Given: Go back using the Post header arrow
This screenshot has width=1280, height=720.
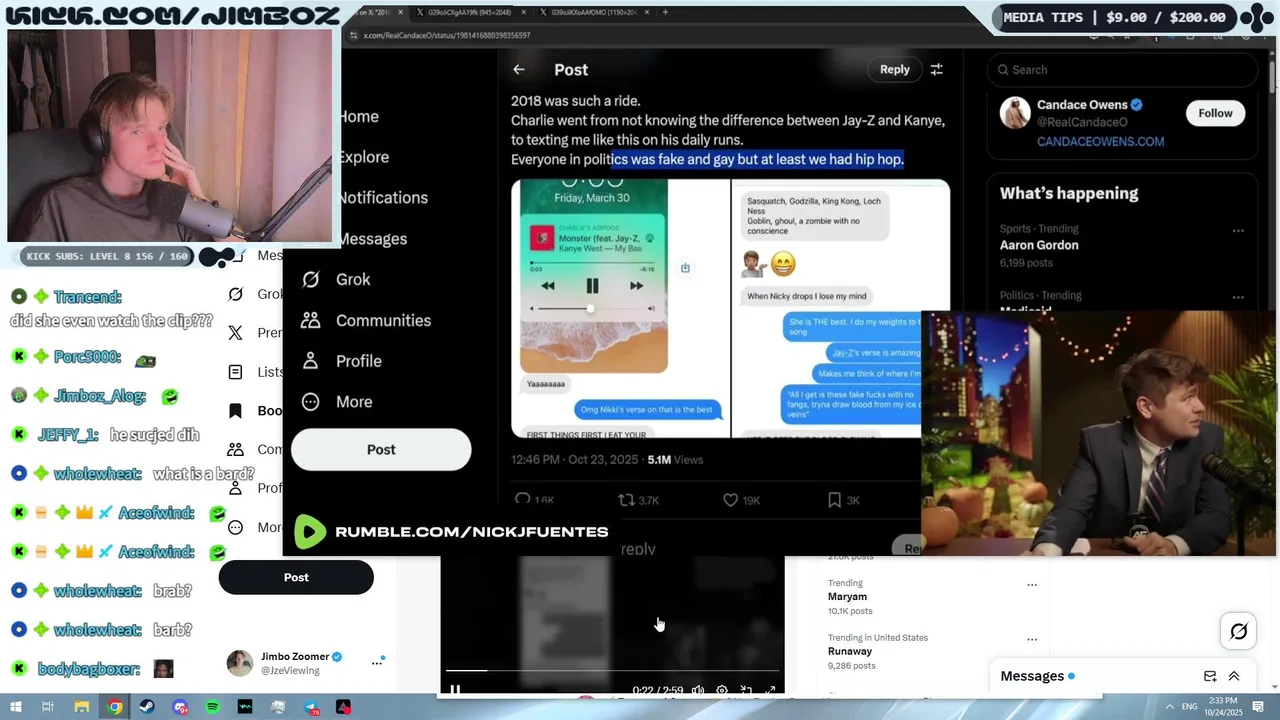Looking at the screenshot, I should click(x=518, y=70).
